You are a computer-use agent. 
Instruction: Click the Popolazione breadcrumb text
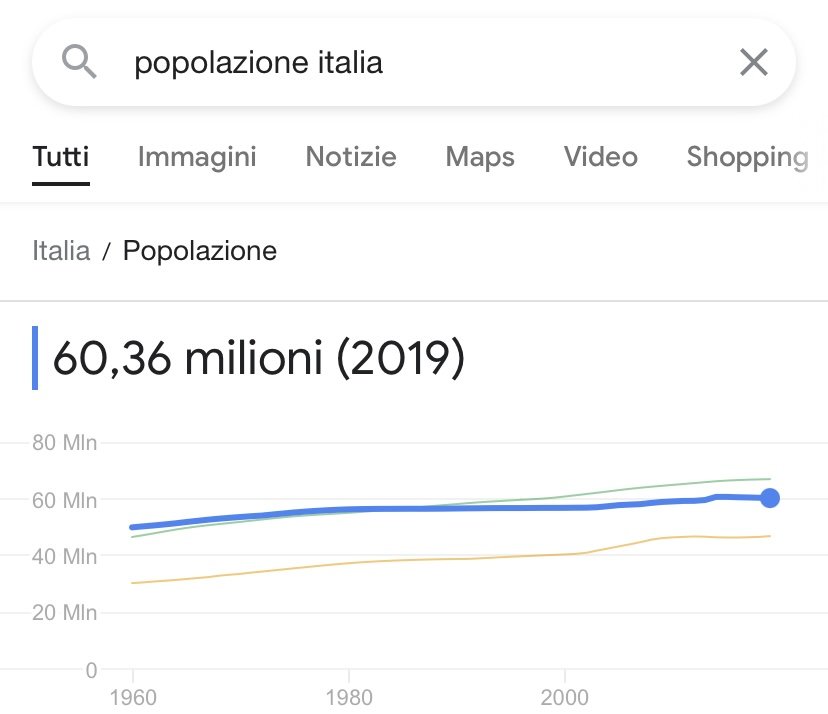pyautogui.click(x=200, y=250)
